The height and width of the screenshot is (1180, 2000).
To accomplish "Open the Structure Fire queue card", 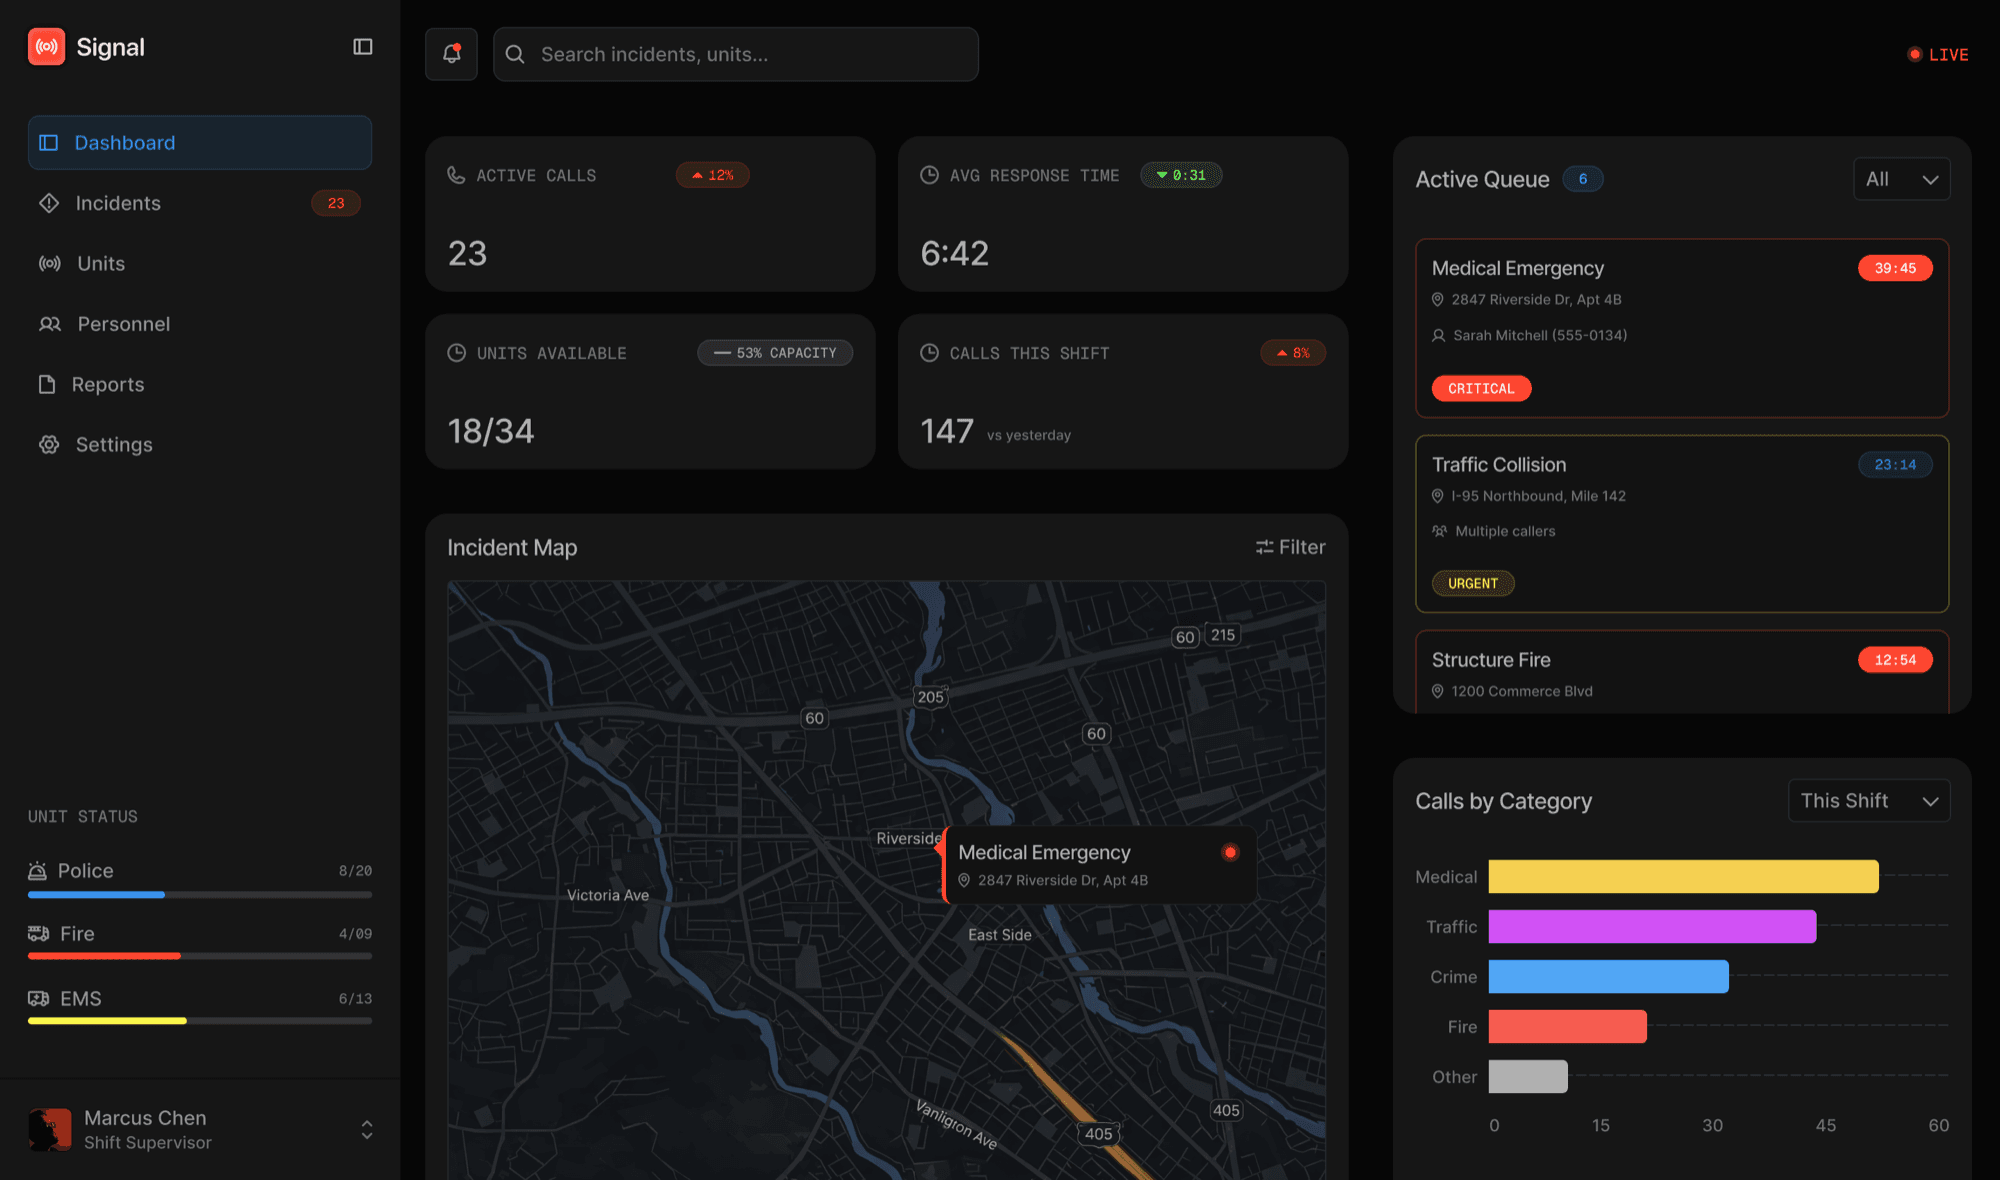I will 1682,672.
